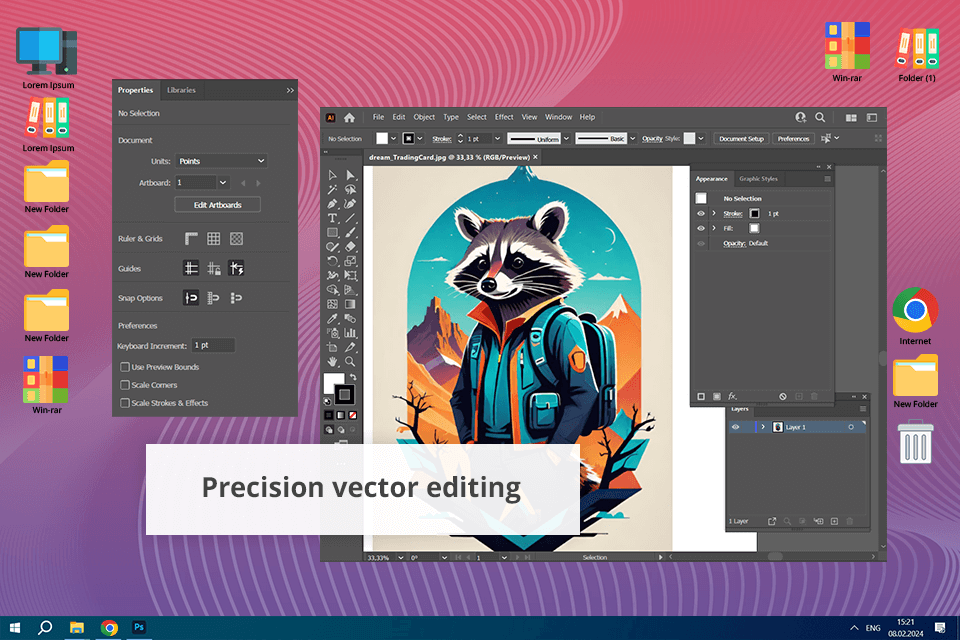
Task: Select the Pen tool
Action: [332, 204]
